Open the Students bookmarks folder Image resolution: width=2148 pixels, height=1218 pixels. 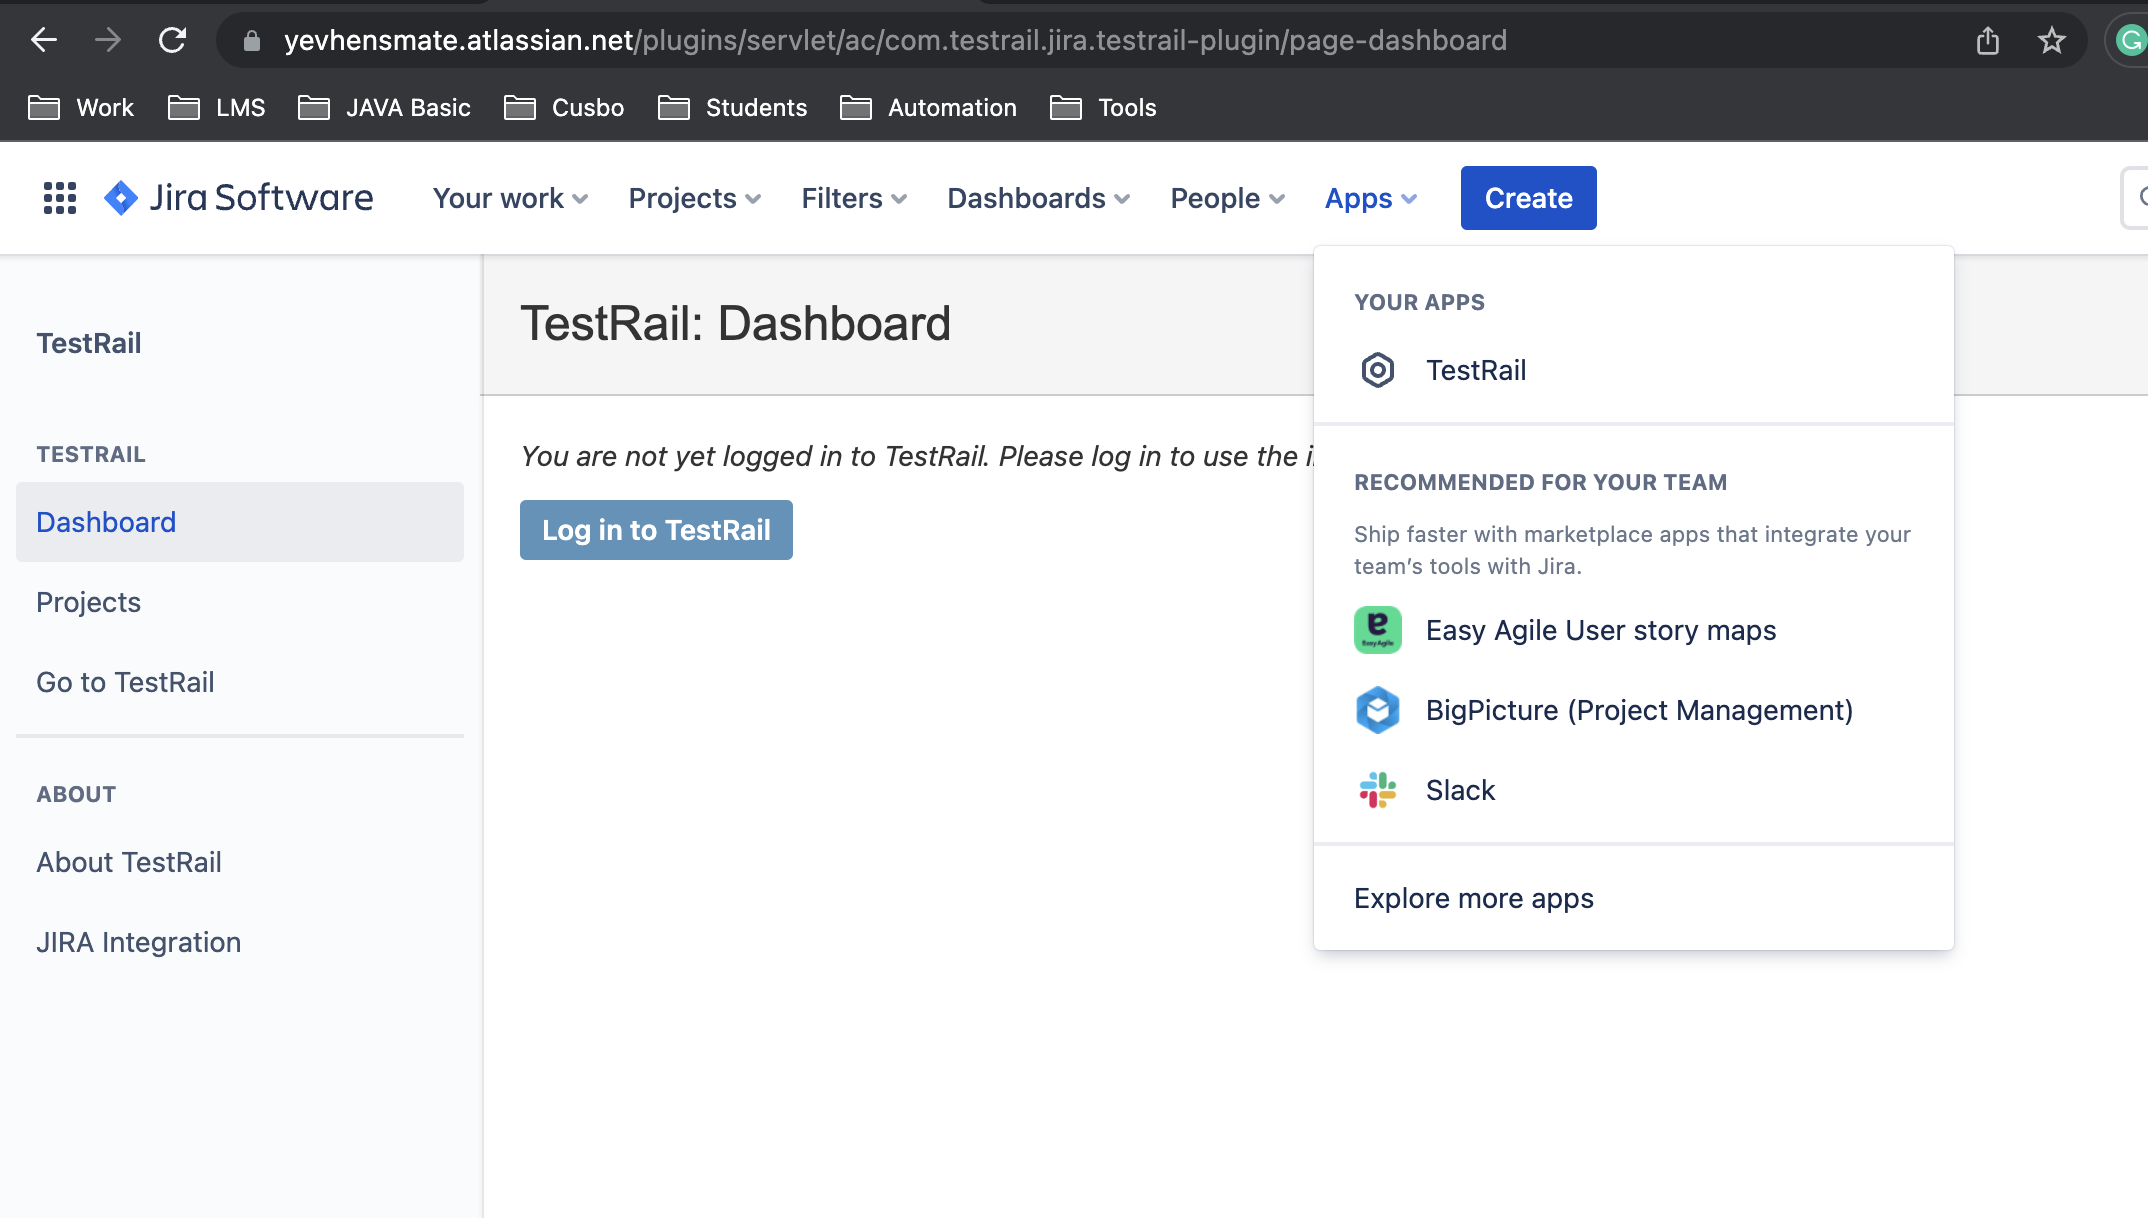tap(732, 108)
